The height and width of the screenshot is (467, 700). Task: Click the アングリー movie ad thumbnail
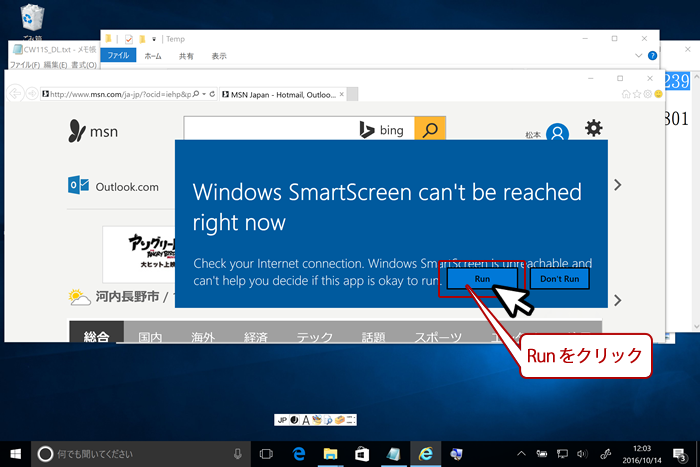tap(139, 254)
